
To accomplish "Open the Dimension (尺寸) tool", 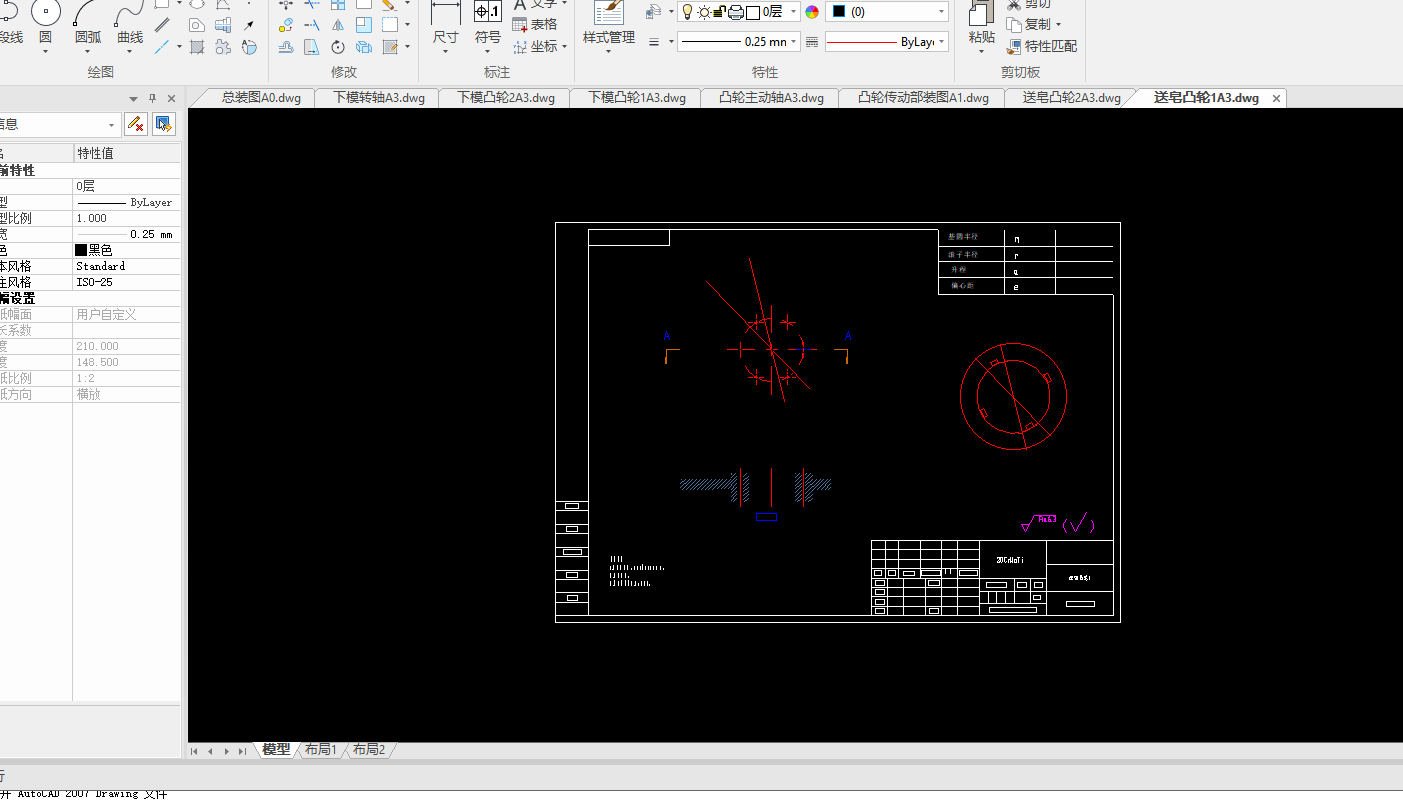I will tap(445, 22).
